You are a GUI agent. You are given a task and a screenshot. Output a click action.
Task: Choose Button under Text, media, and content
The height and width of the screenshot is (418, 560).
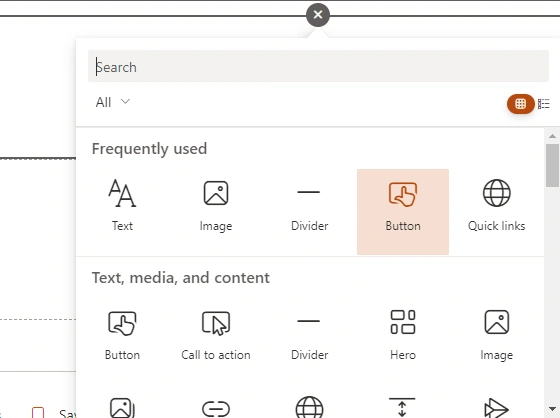tap(122, 336)
